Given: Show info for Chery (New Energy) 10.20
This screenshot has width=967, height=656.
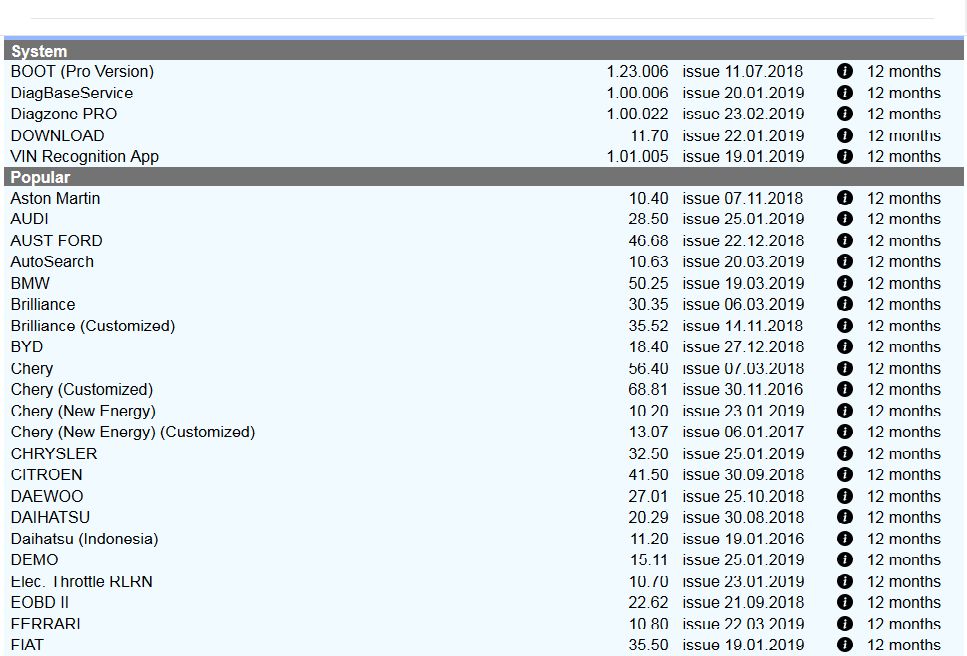Looking at the screenshot, I should coord(845,411).
